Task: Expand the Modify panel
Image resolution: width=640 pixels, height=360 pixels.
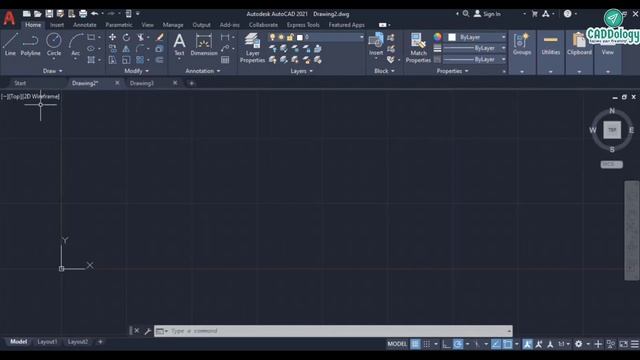Action: (136, 71)
